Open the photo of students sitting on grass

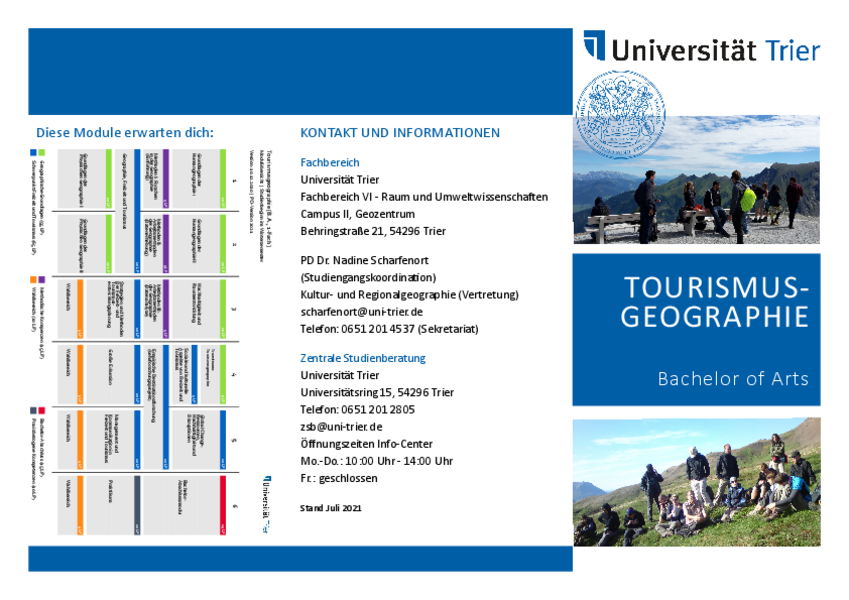tap(696, 481)
